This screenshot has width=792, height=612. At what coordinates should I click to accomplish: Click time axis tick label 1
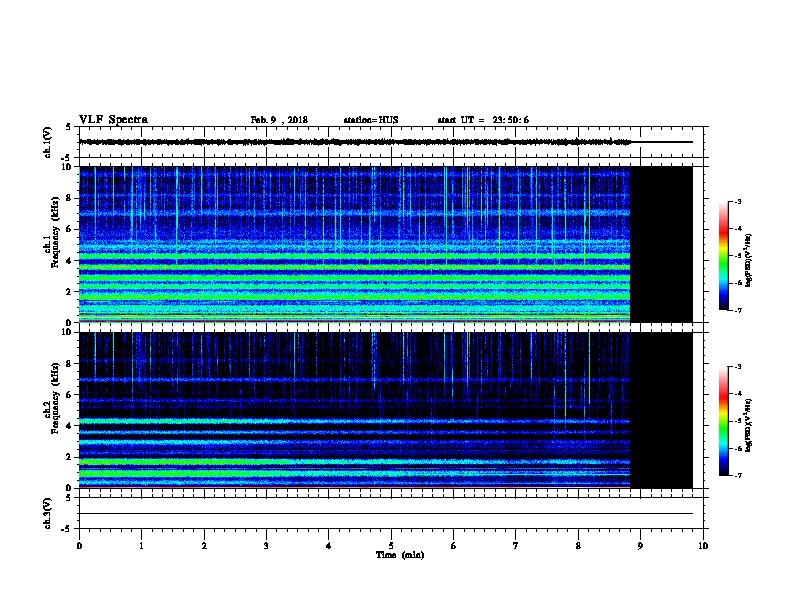(141, 546)
